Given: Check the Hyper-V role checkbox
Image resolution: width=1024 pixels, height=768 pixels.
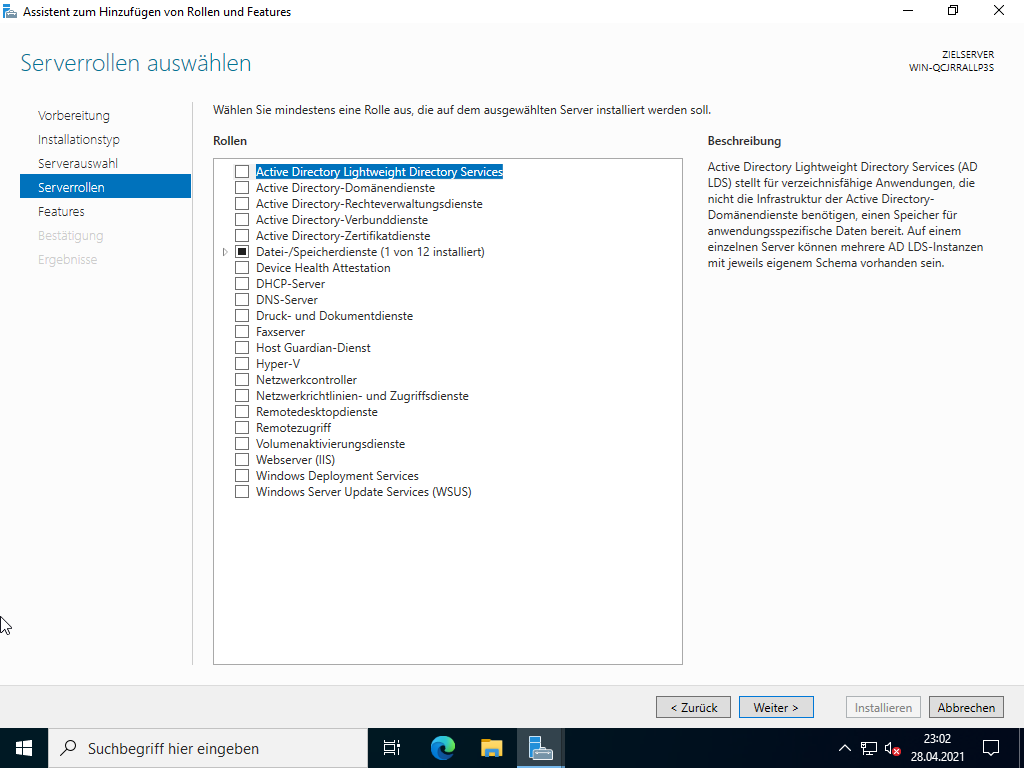Looking at the screenshot, I should click(241, 364).
